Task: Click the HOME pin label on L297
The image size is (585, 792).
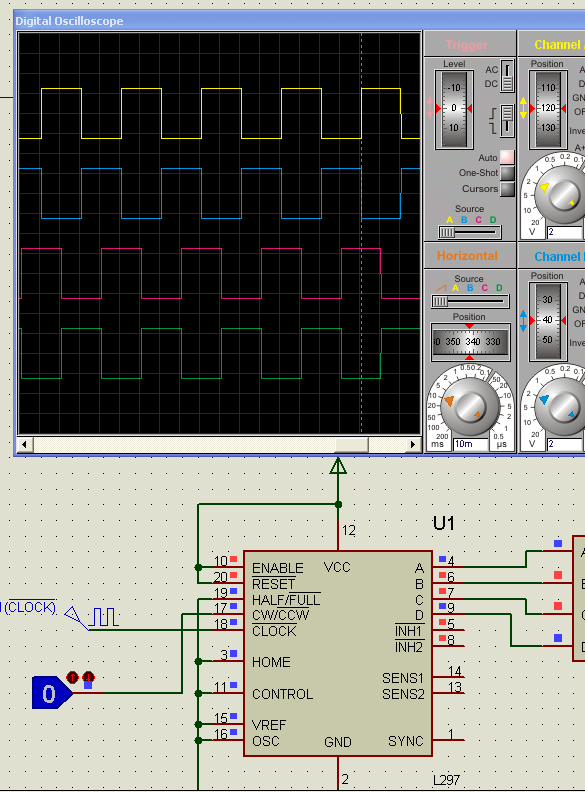Action: tap(271, 662)
